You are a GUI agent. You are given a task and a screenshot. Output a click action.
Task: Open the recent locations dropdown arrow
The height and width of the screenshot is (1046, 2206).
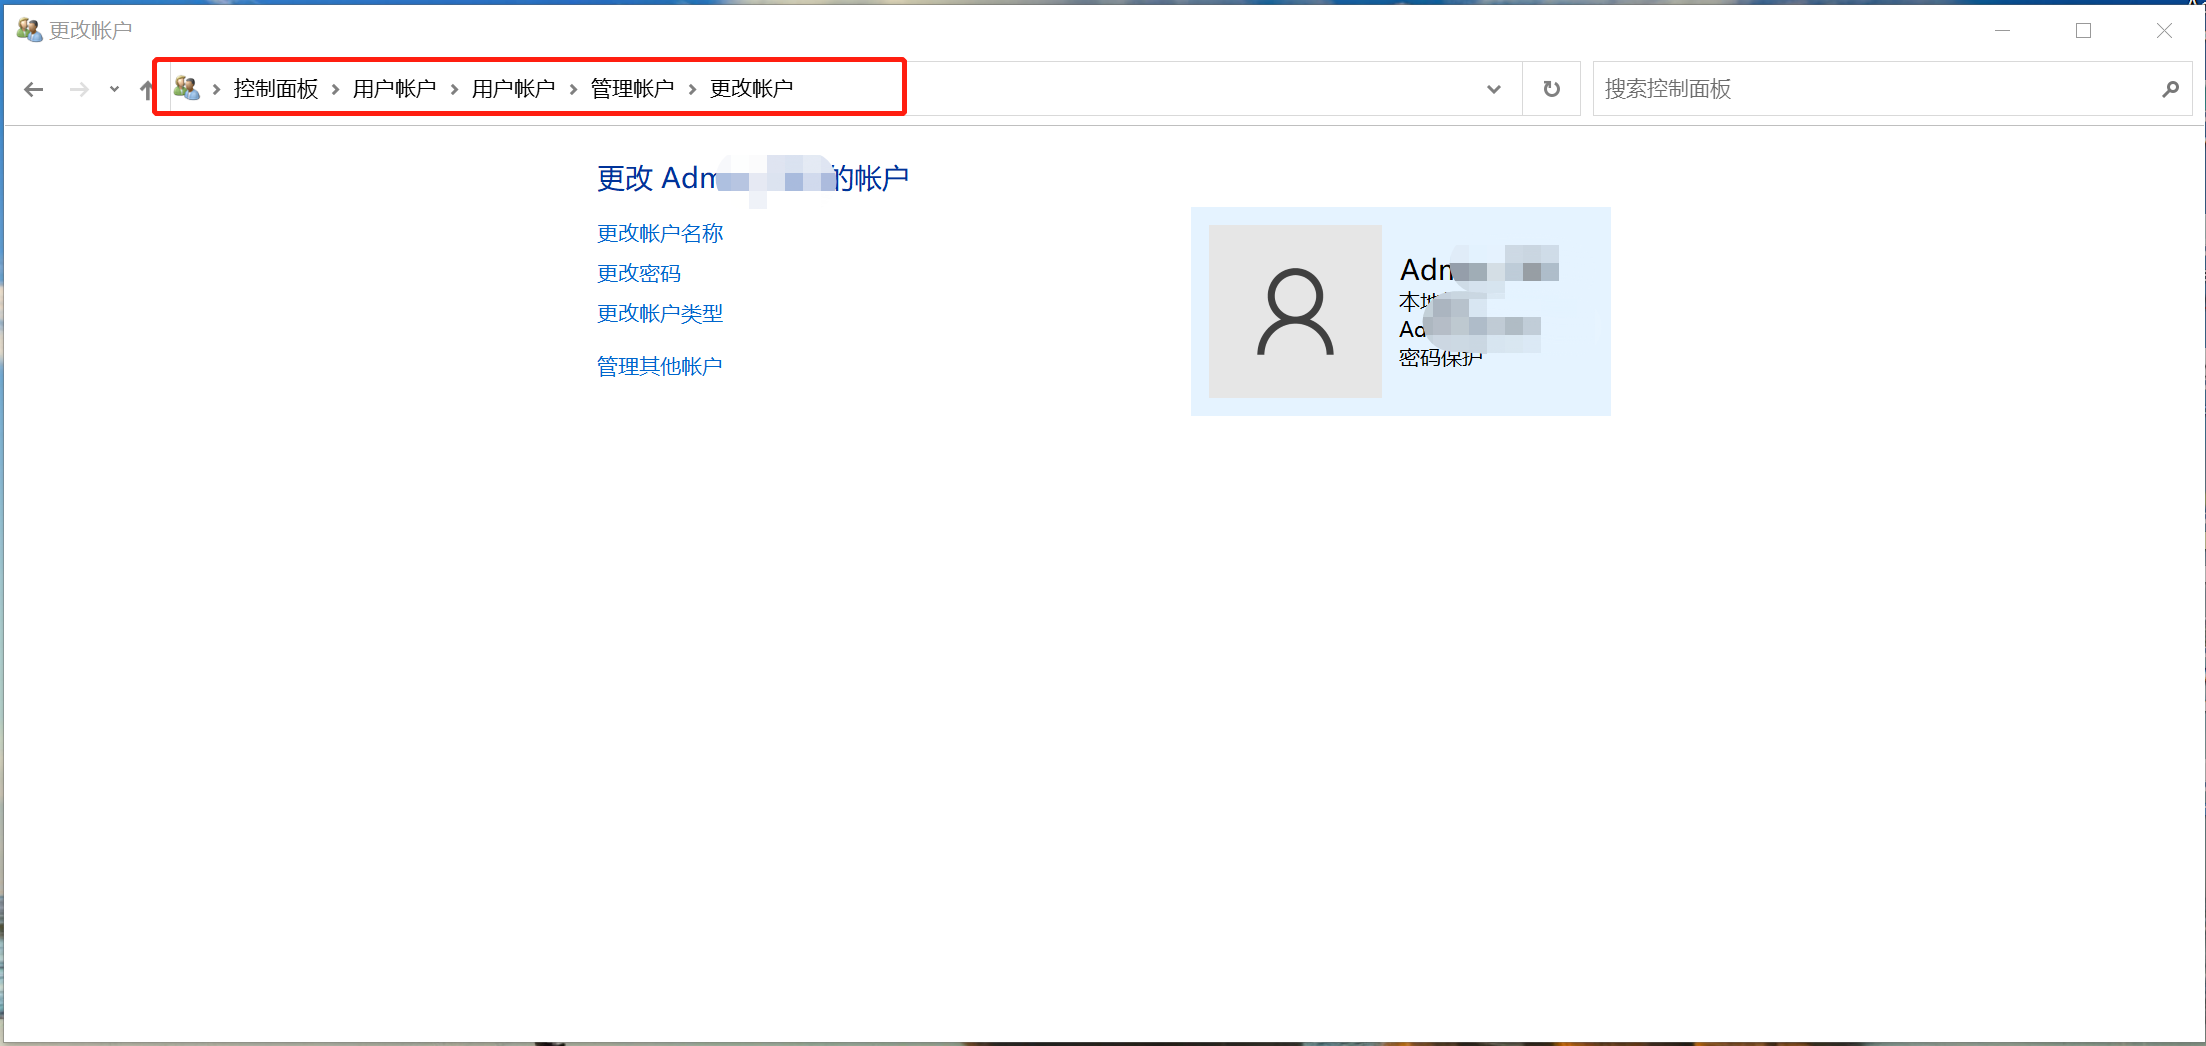pos(114,89)
